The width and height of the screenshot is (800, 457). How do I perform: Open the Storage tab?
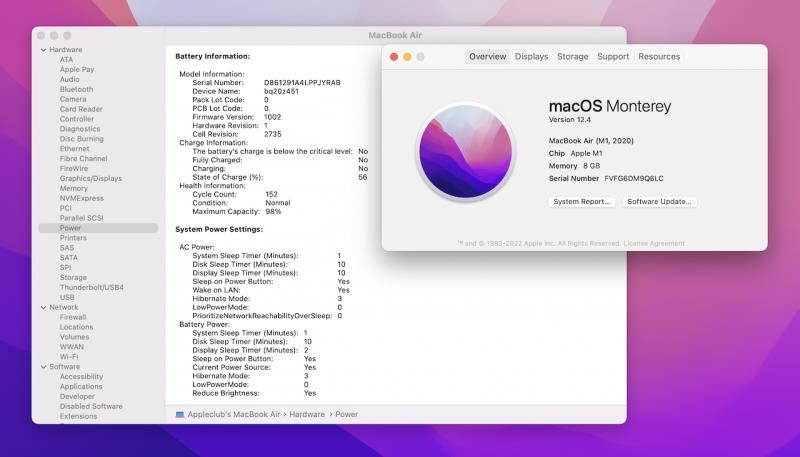[572, 57]
